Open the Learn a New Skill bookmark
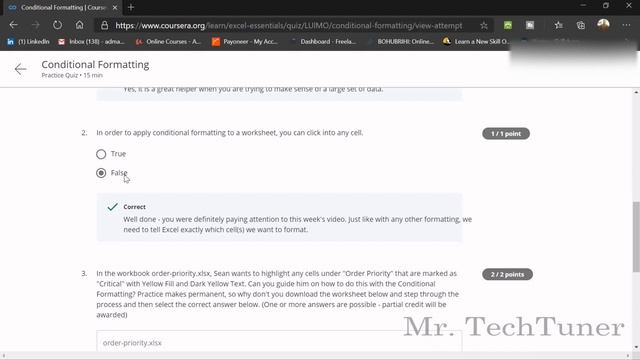Viewport: 640px width, 360px height. click(476, 41)
